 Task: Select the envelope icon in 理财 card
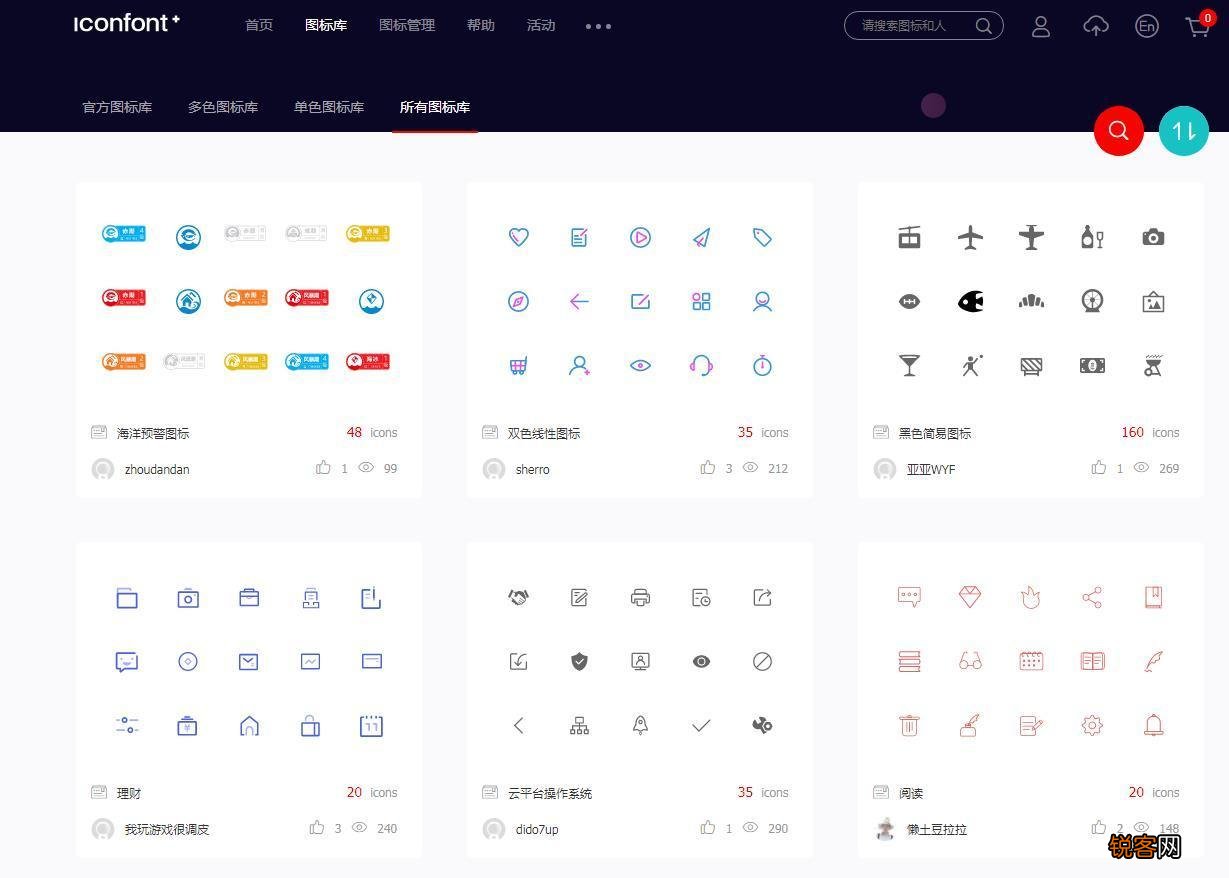click(249, 661)
